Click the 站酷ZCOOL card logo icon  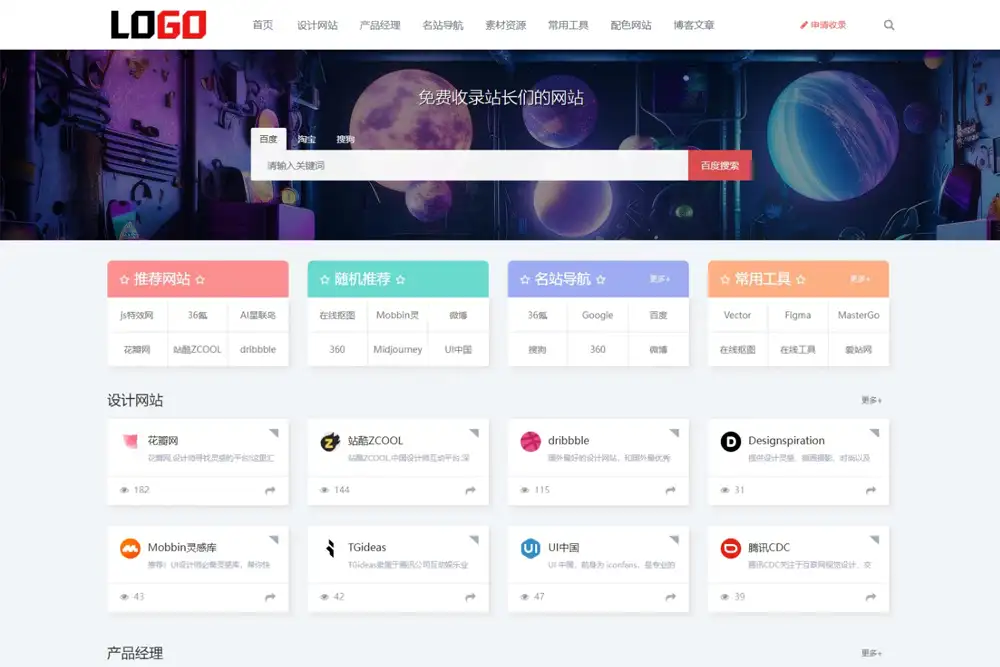point(330,441)
